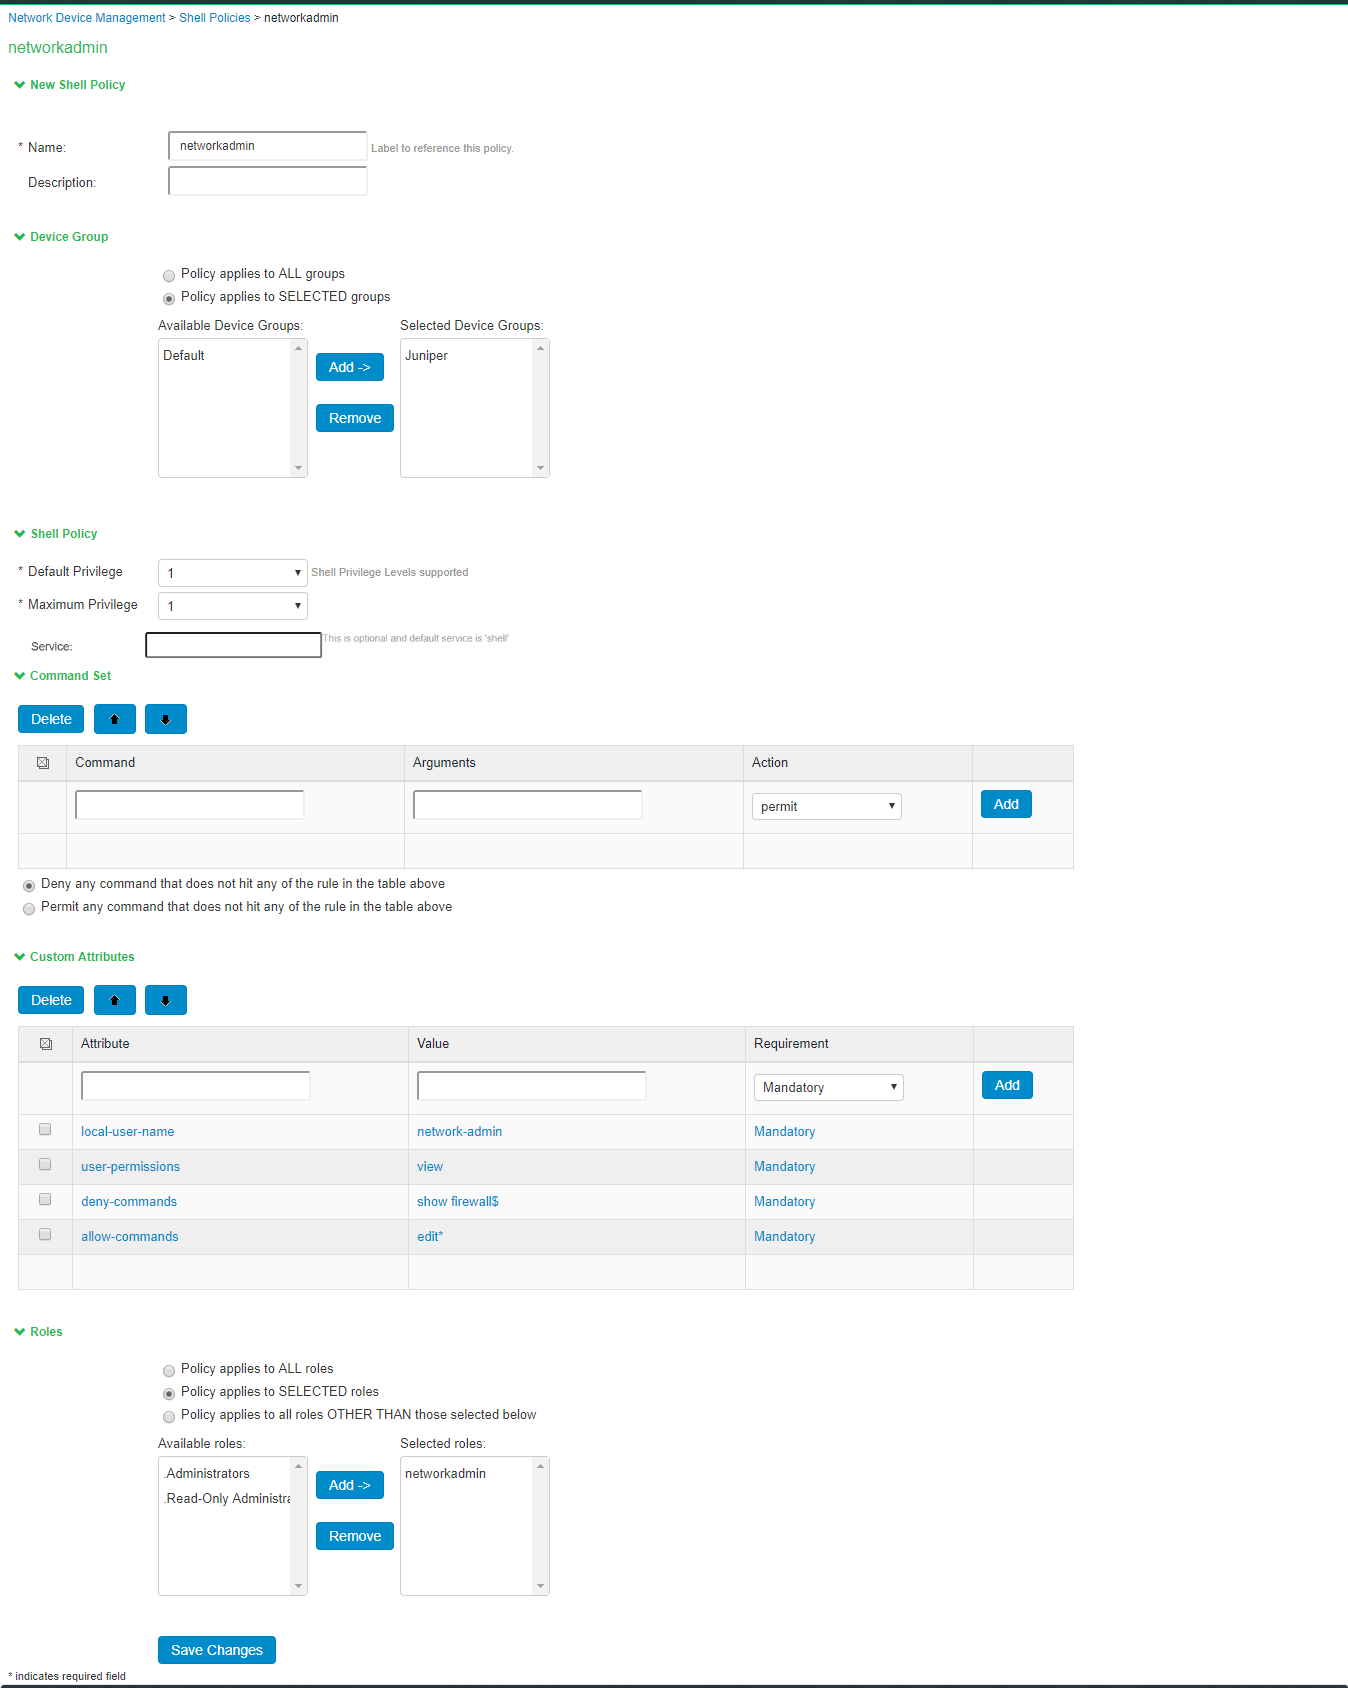Go to Shell Policies breadcrumb
The width and height of the screenshot is (1348, 1688).
(x=214, y=18)
